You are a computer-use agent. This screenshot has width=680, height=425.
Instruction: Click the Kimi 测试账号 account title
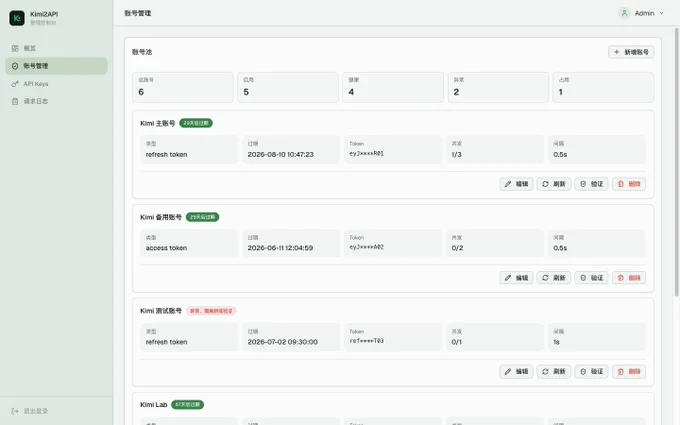pos(161,311)
